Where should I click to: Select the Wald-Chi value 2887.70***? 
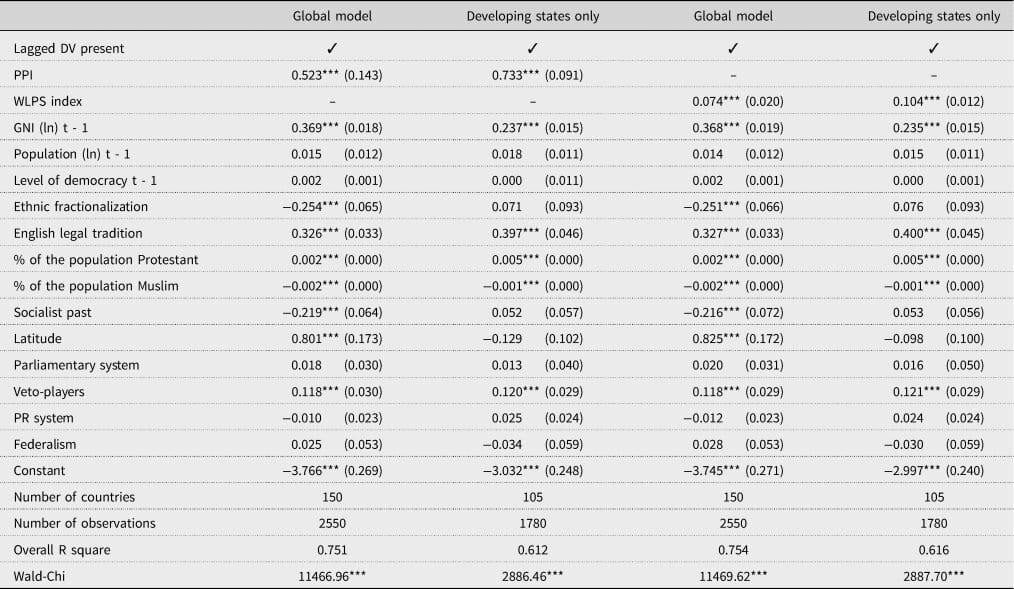(x=933, y=577)
